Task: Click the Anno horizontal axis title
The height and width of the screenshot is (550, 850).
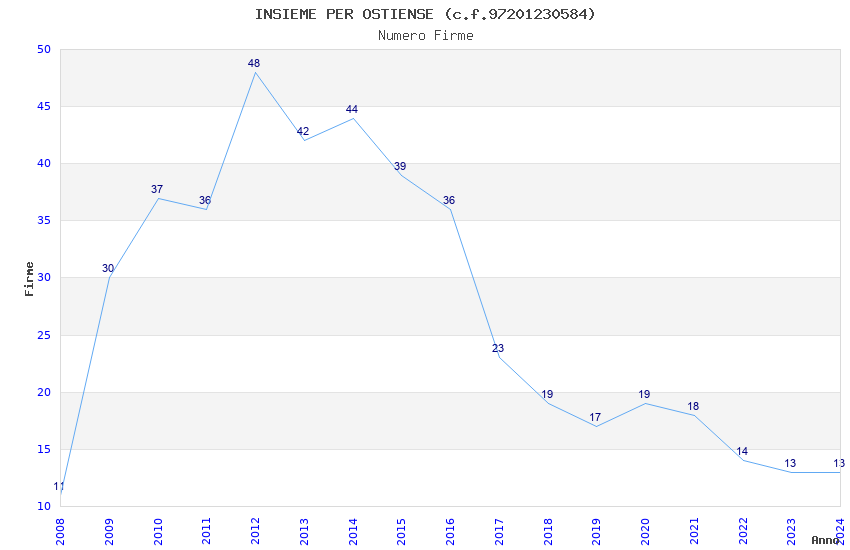Action: tap(825, 540)
